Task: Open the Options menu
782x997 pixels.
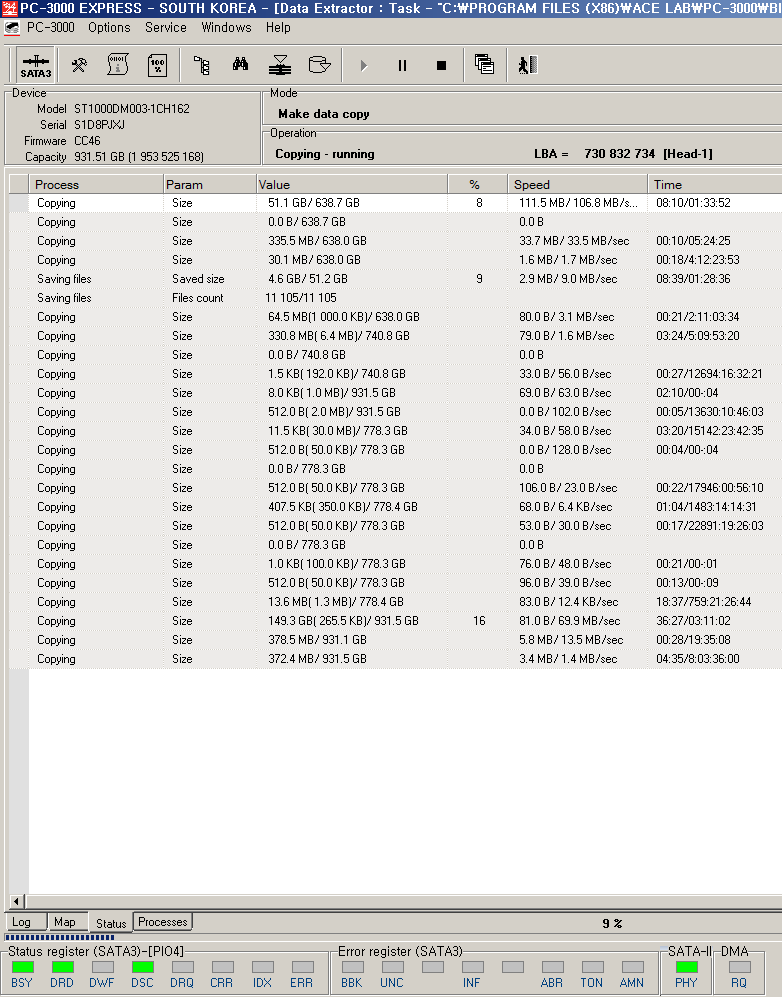Action: (x=109, y=27)
